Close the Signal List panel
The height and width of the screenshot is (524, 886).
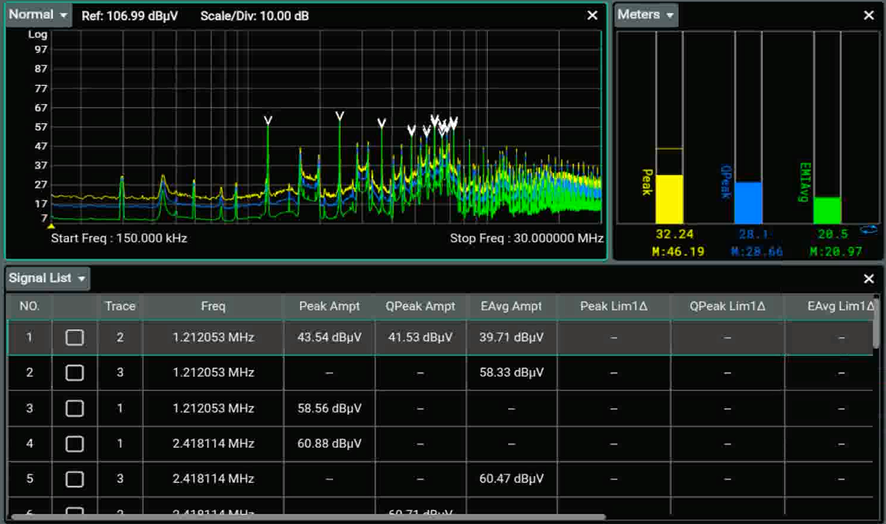point(869,279)
